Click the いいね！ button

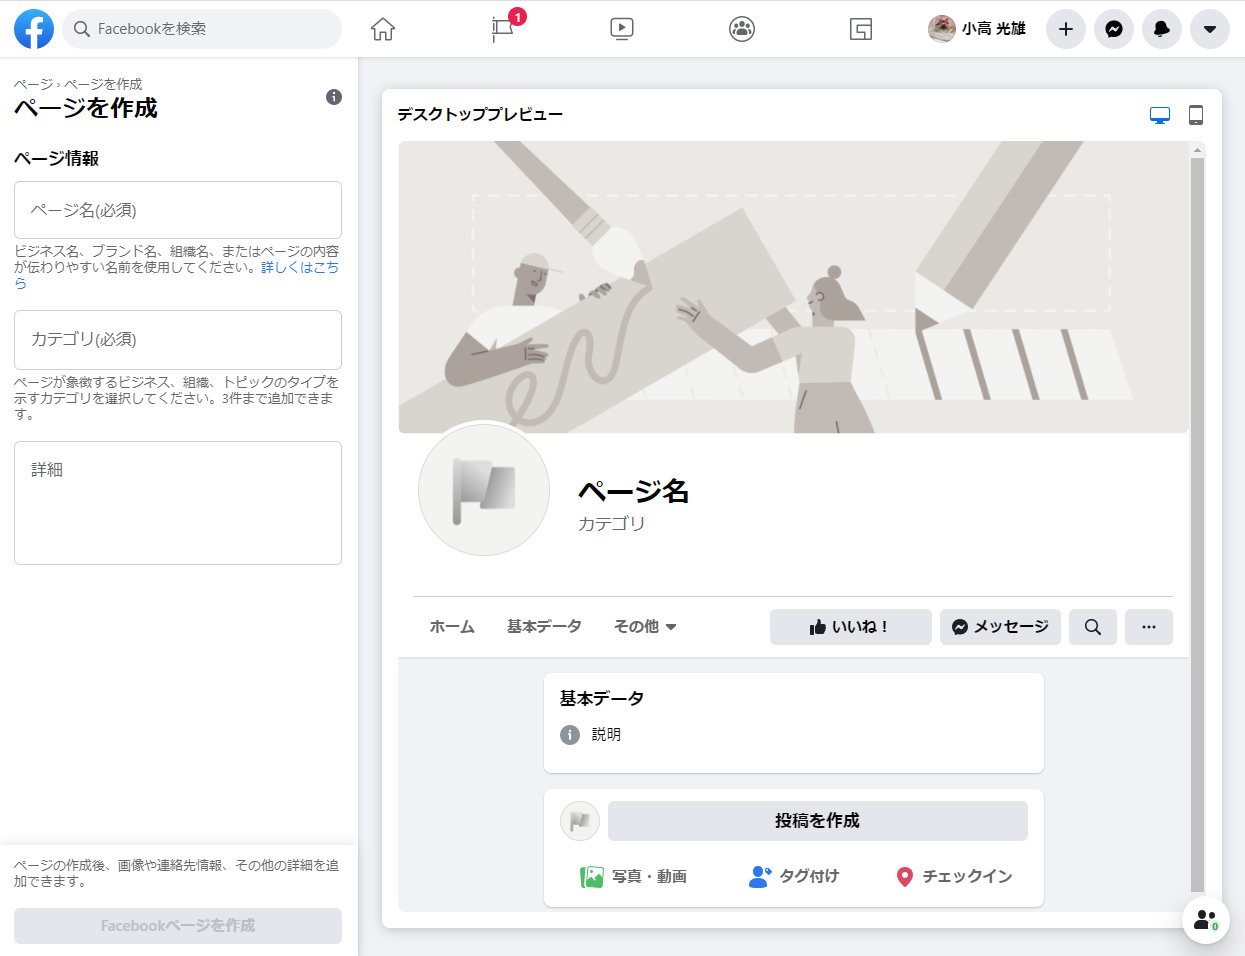tap(850, 627)
